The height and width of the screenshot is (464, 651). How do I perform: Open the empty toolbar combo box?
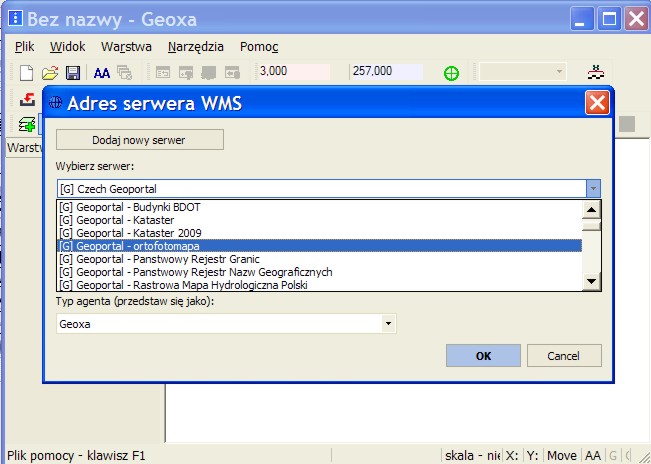523,72
